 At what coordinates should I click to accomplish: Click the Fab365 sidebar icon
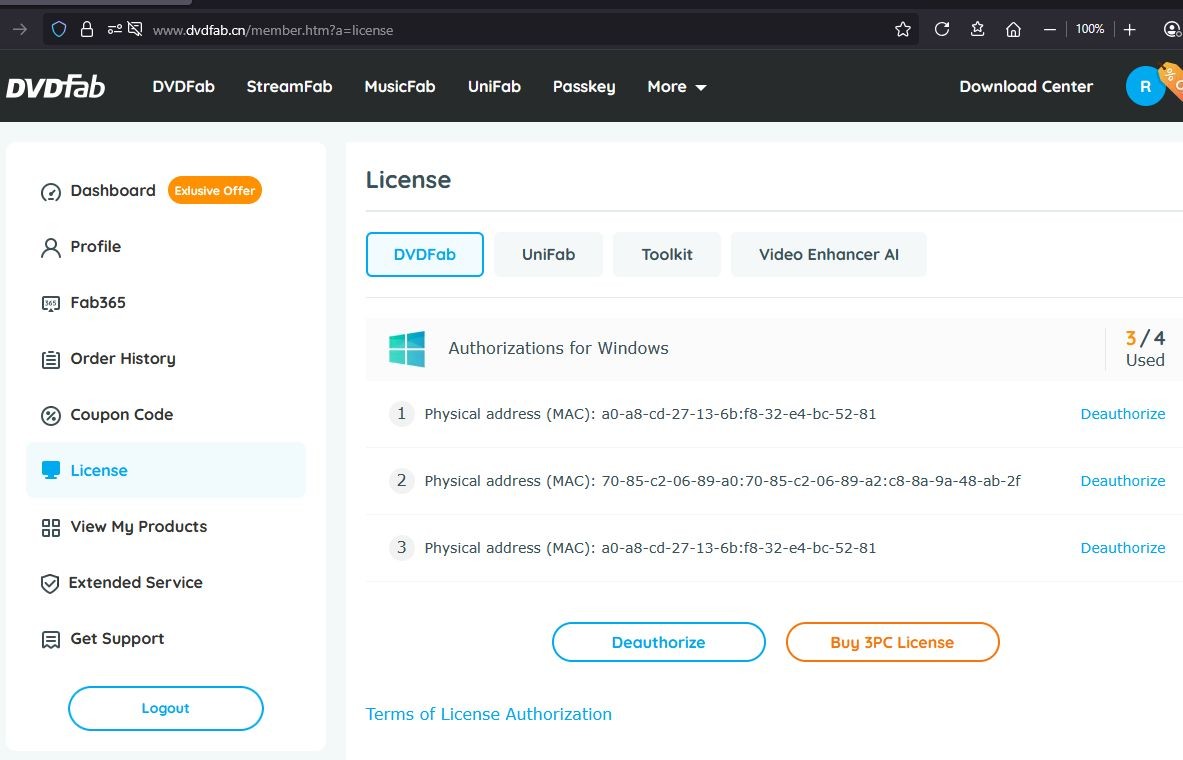[x=51, y=303]
